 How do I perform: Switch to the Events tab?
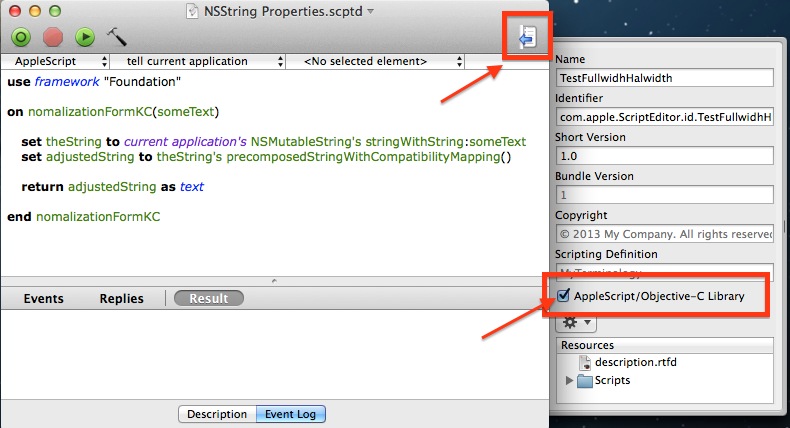click(43, 298)
